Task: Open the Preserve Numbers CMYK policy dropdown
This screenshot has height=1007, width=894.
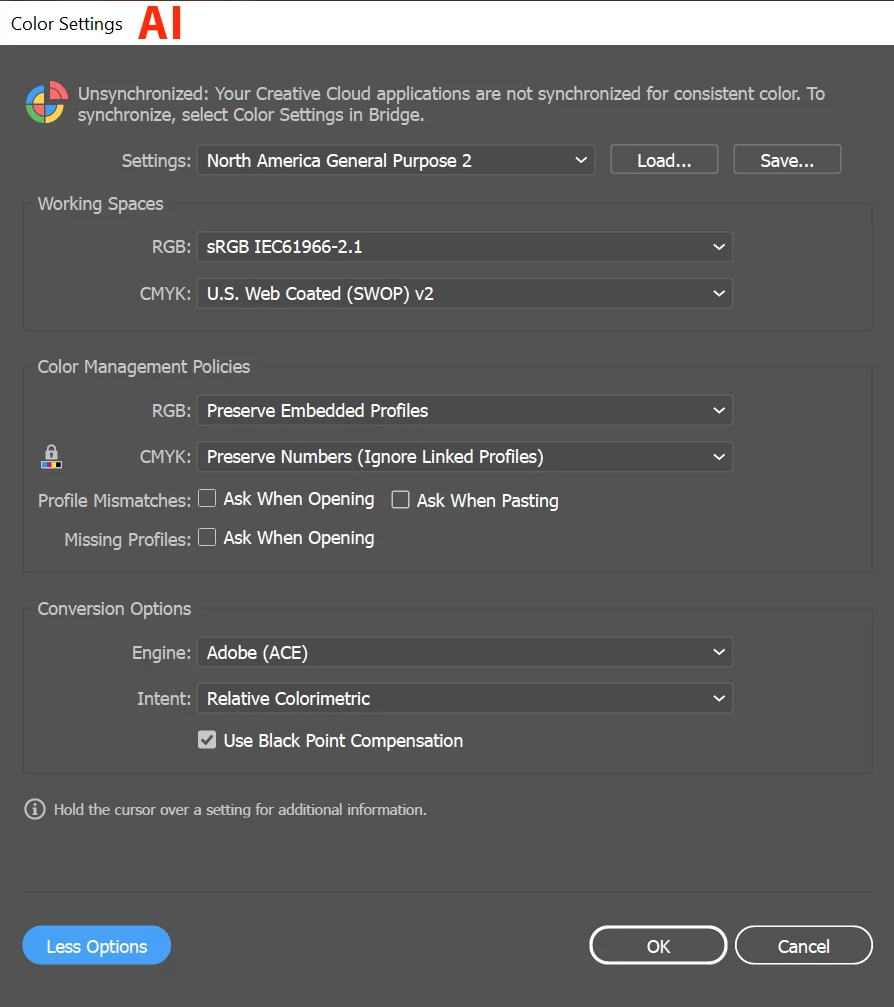Action: pyautogui.click(x=464, y=457)
